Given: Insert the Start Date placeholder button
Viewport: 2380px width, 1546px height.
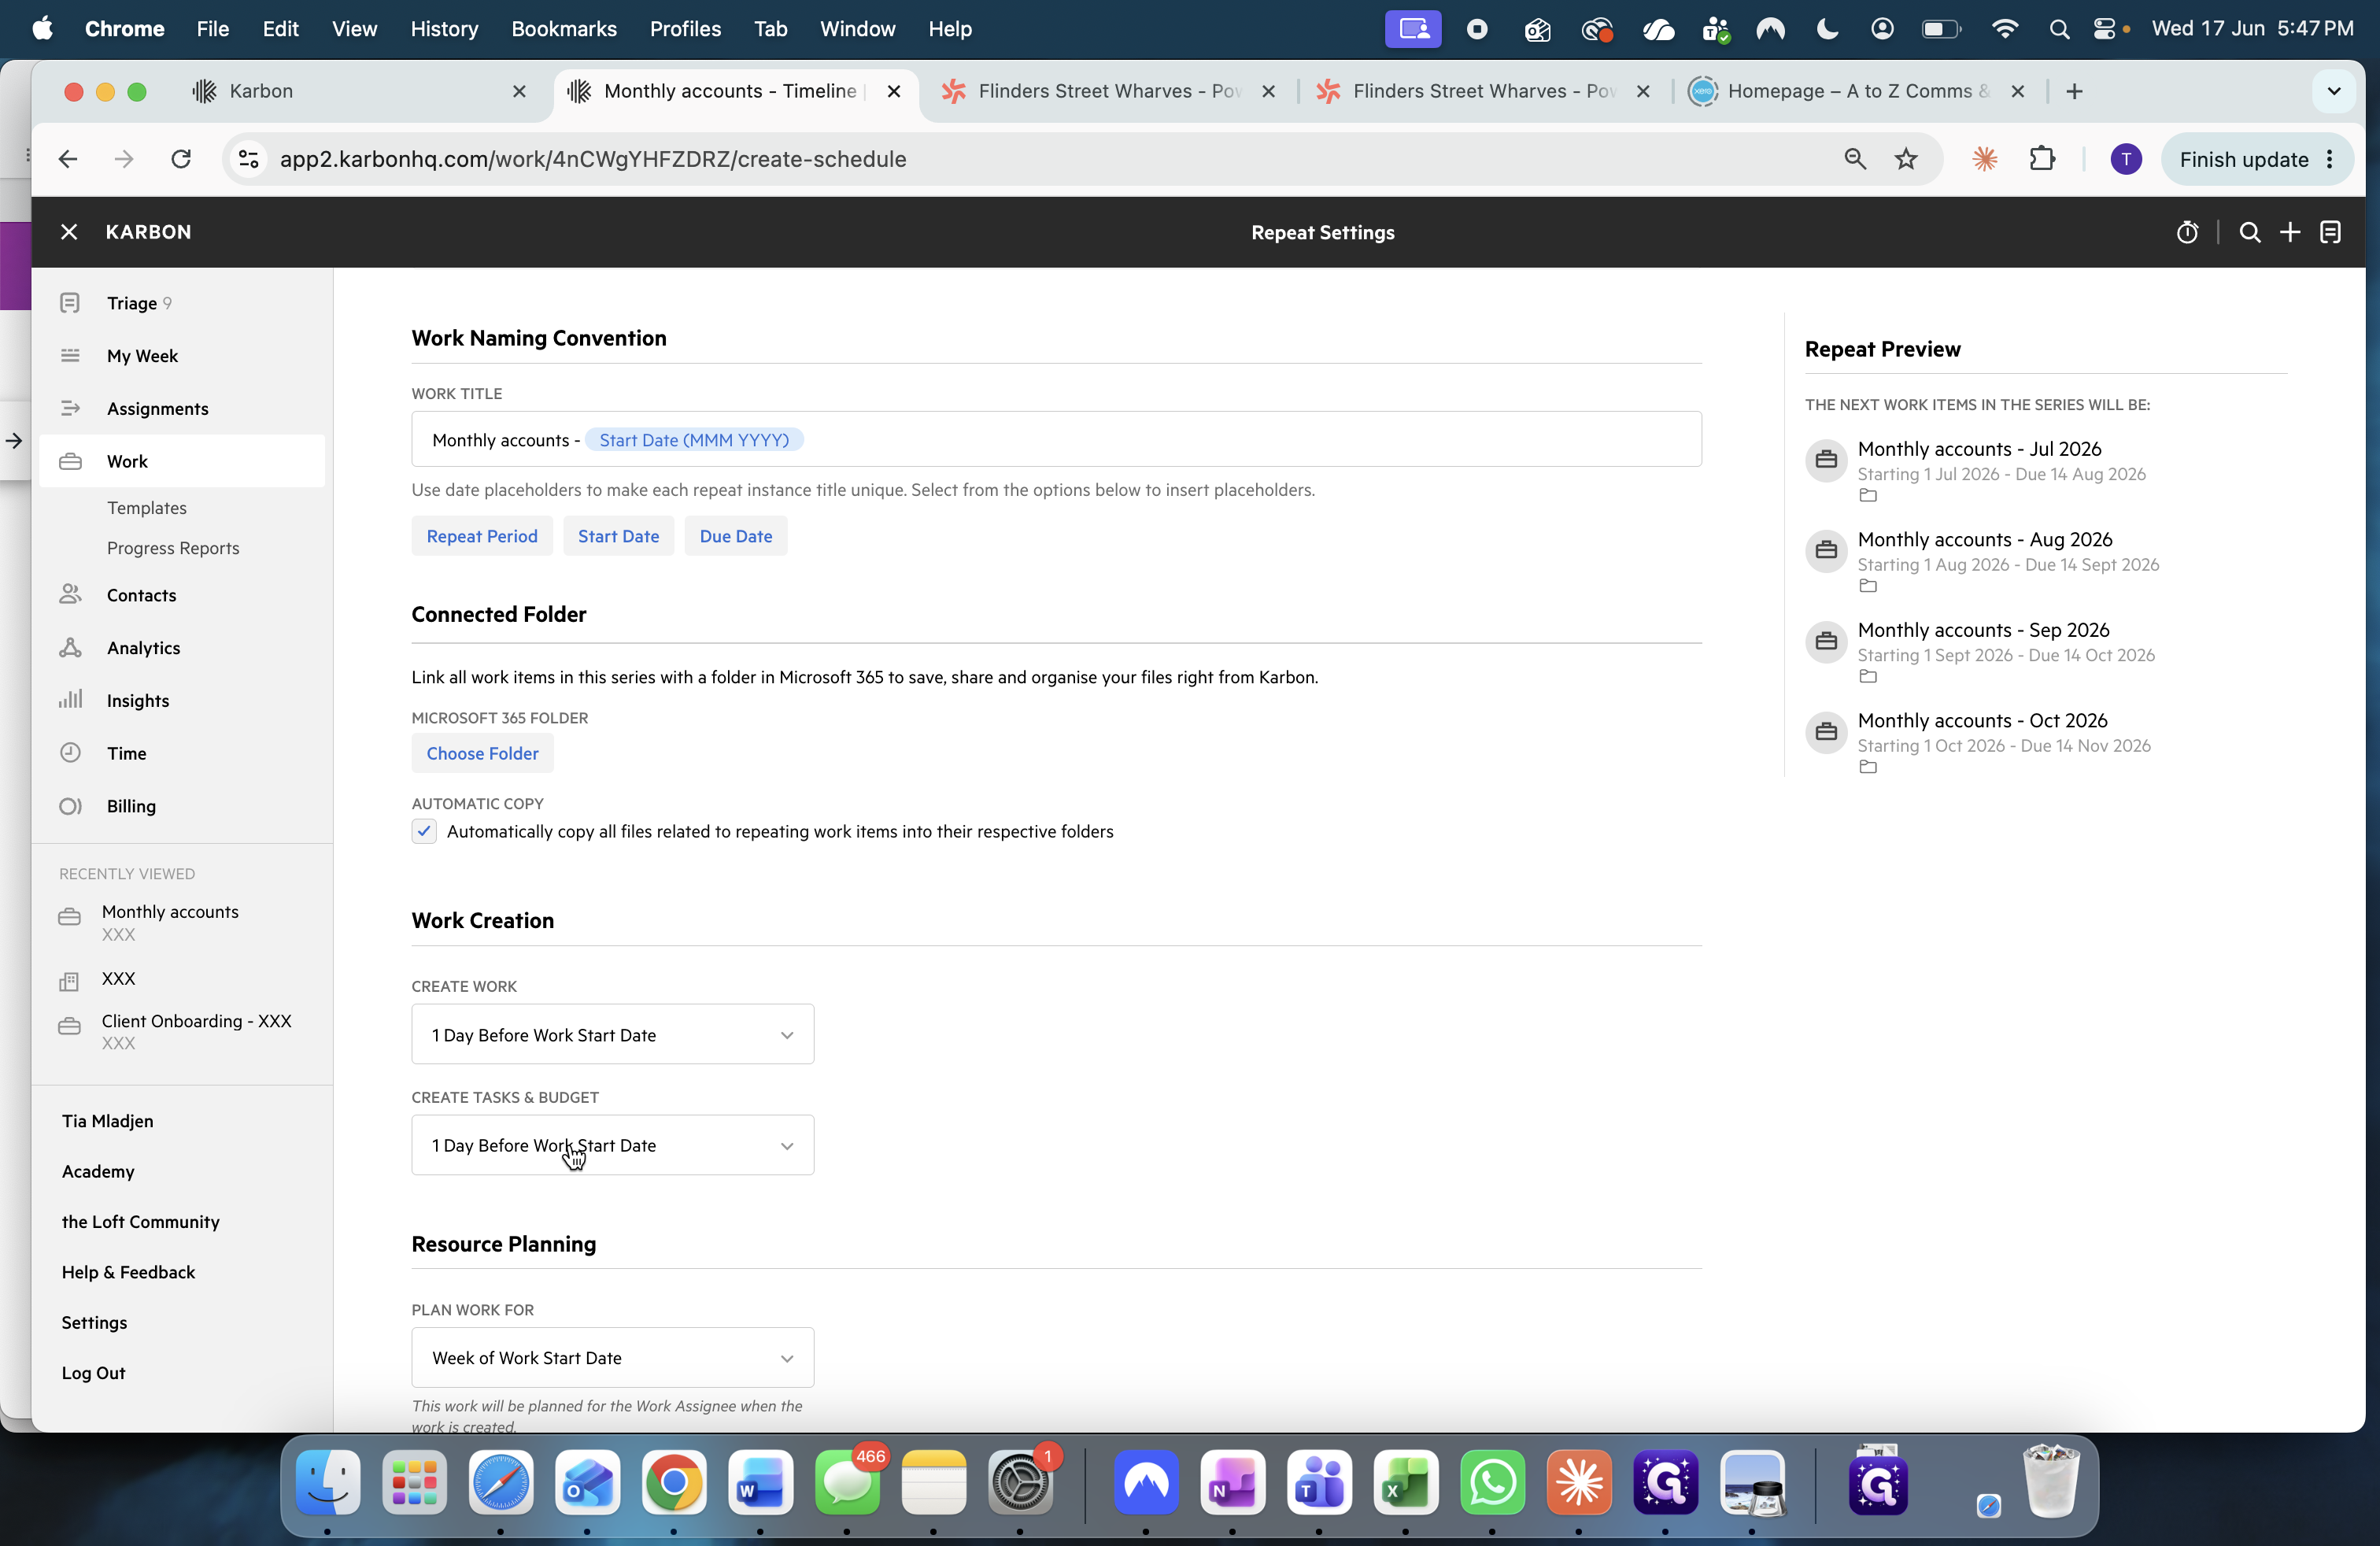Looking at the screenshot, I should click(618, 536).
